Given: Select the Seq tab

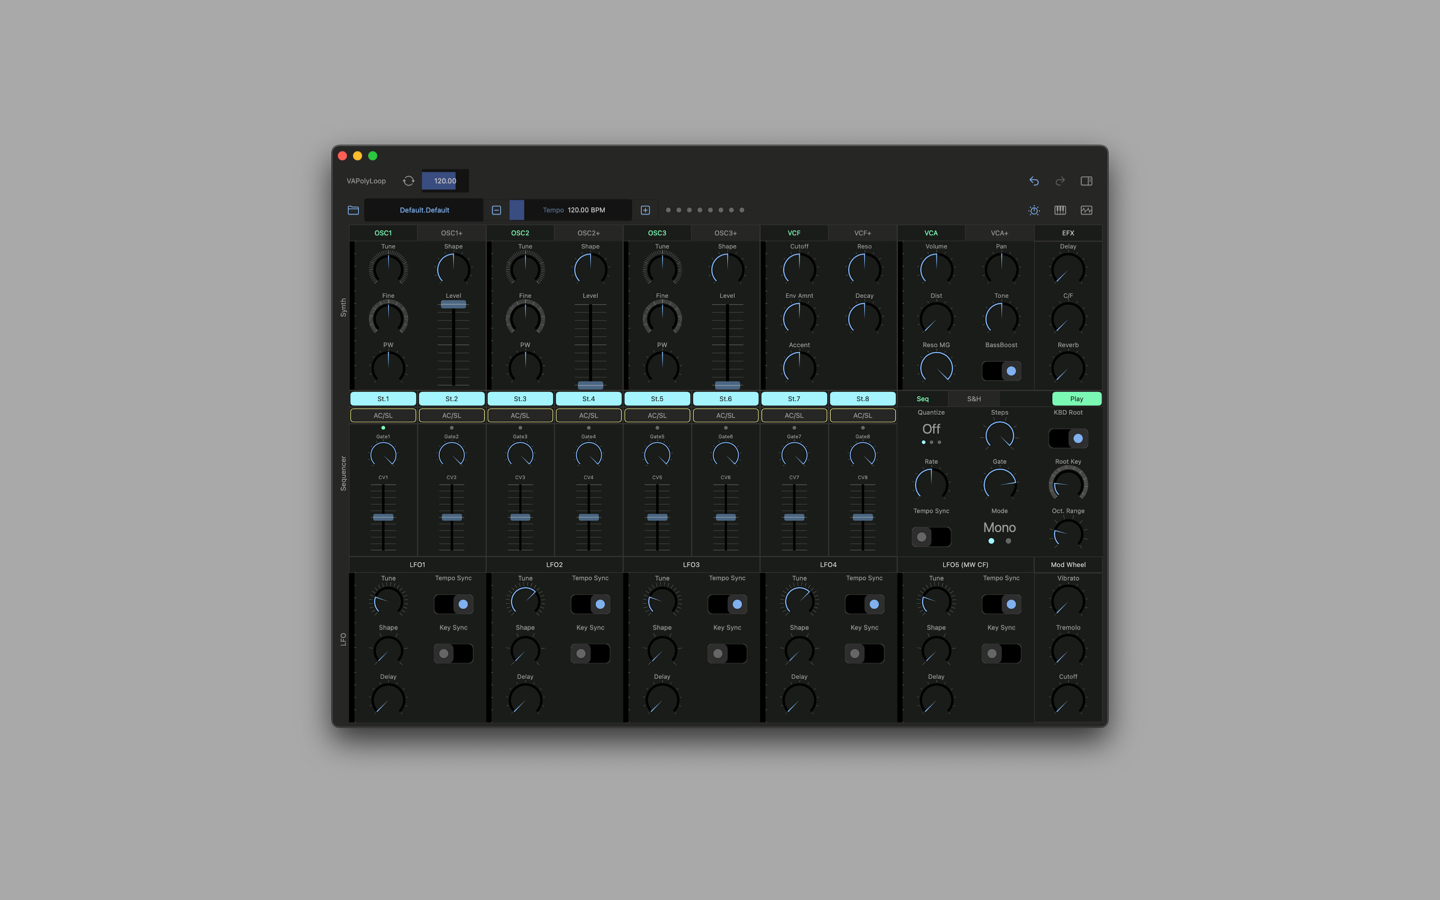Looking at the screenshot, I should coord(923,399).
